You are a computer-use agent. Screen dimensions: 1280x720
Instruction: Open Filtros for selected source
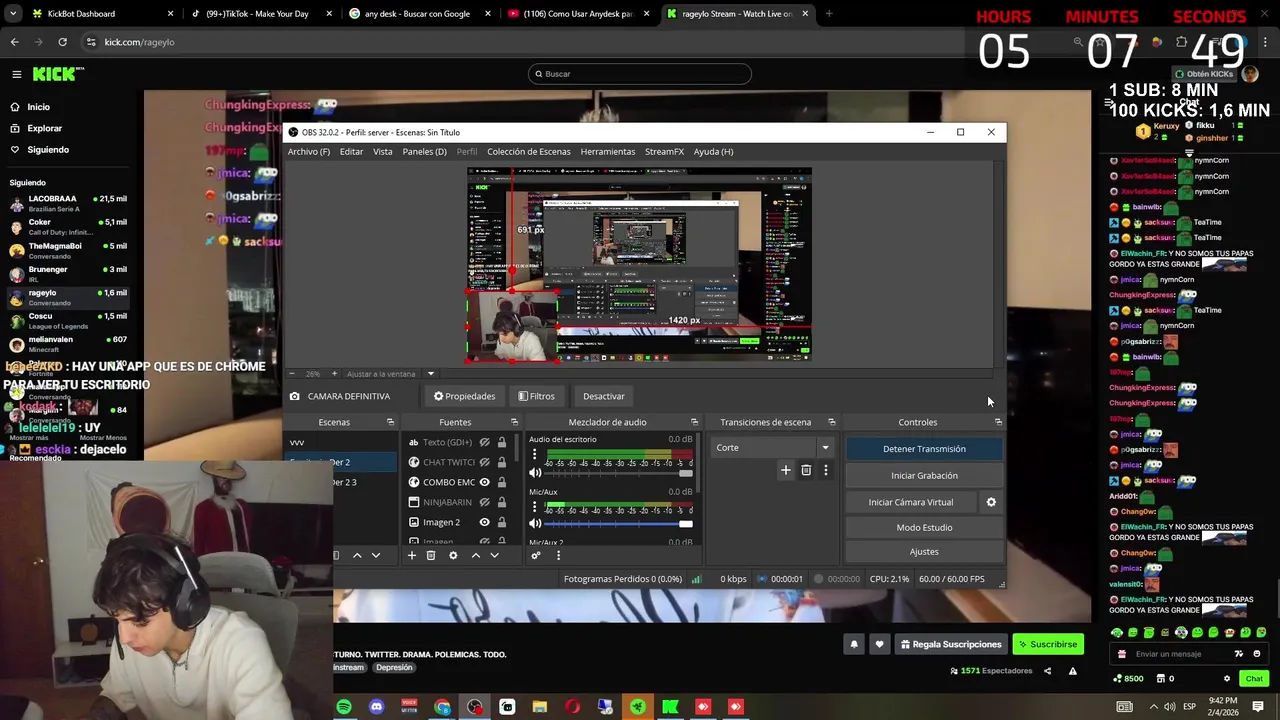(x=536, y=396)
